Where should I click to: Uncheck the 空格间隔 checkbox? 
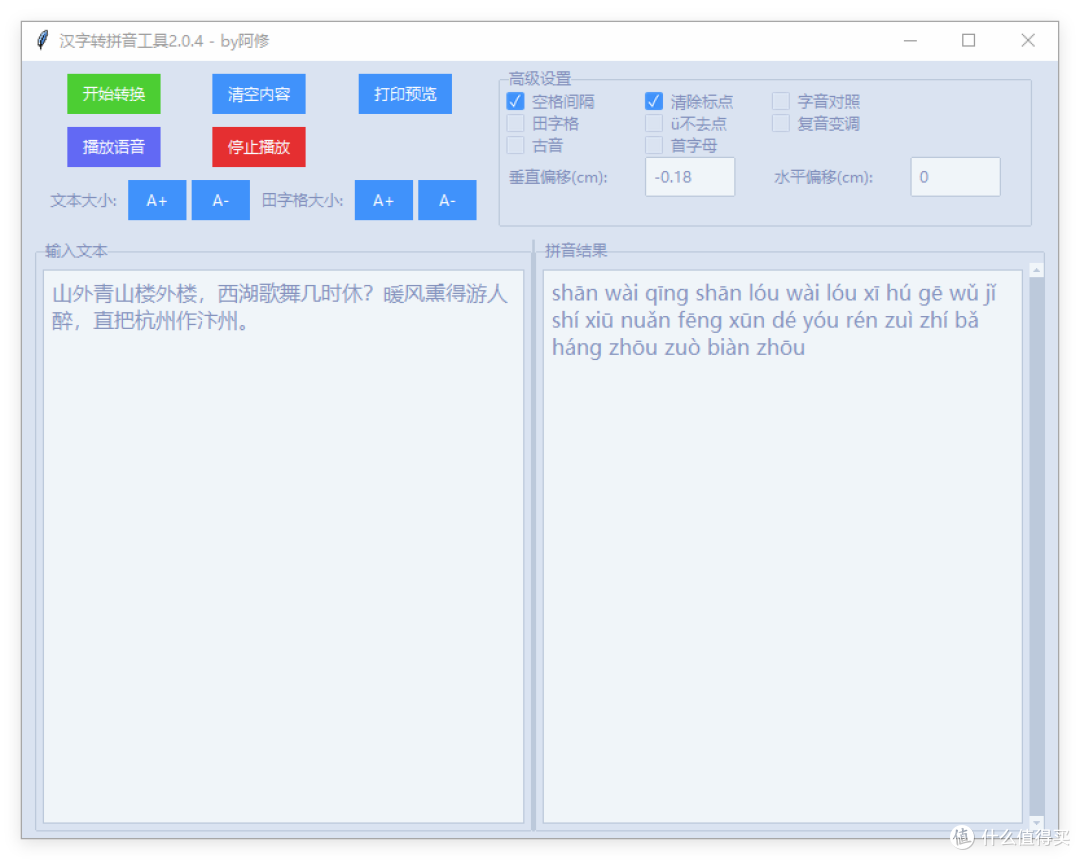pos(515,102)
